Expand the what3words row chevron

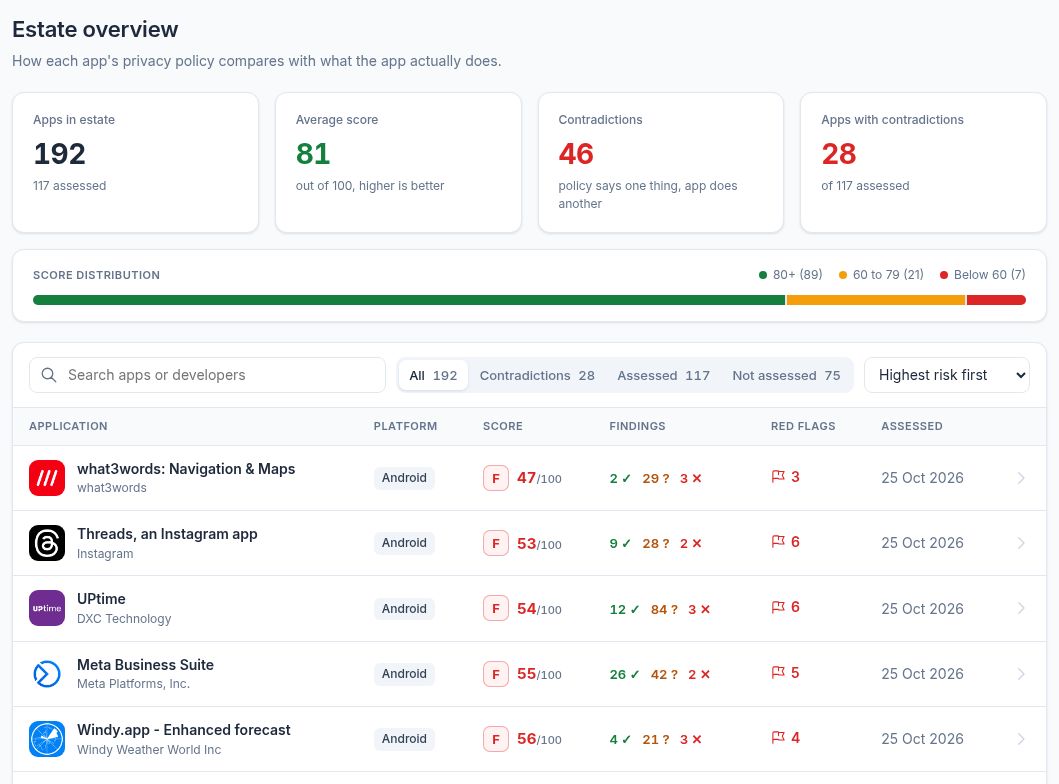point(1021,478)
